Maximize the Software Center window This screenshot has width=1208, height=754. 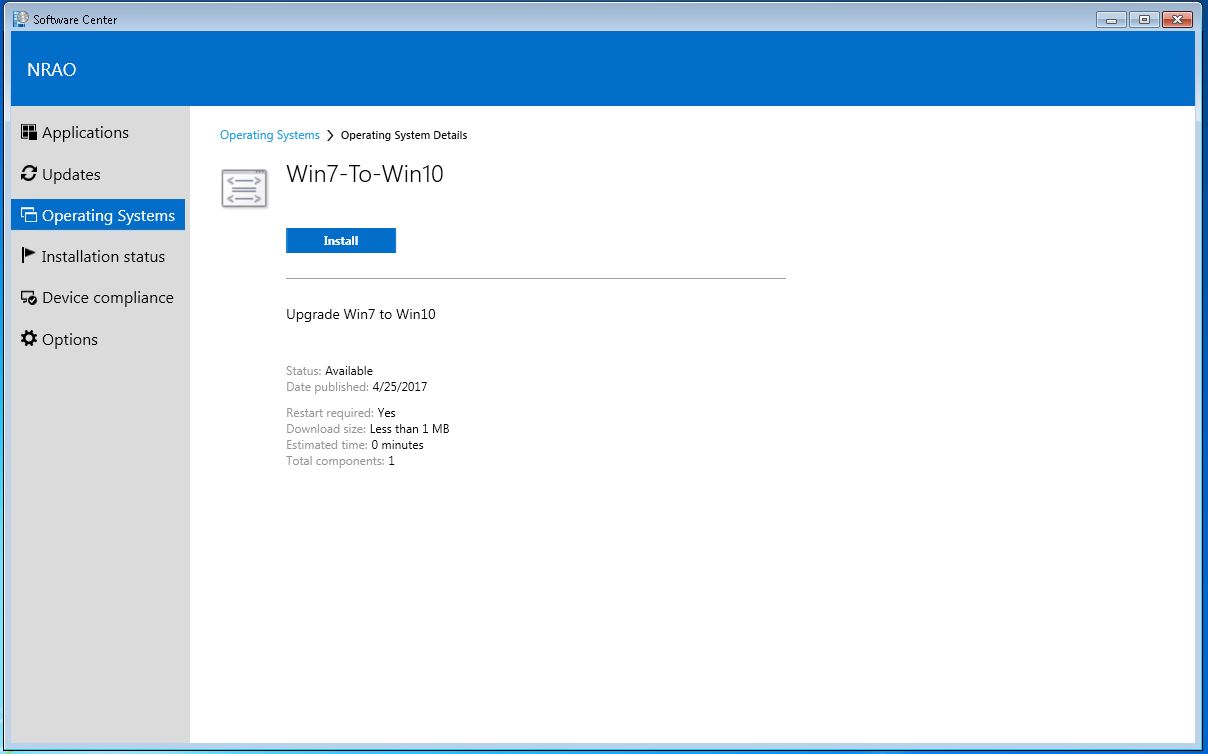pyautogui.click(x=1144, y=19)
